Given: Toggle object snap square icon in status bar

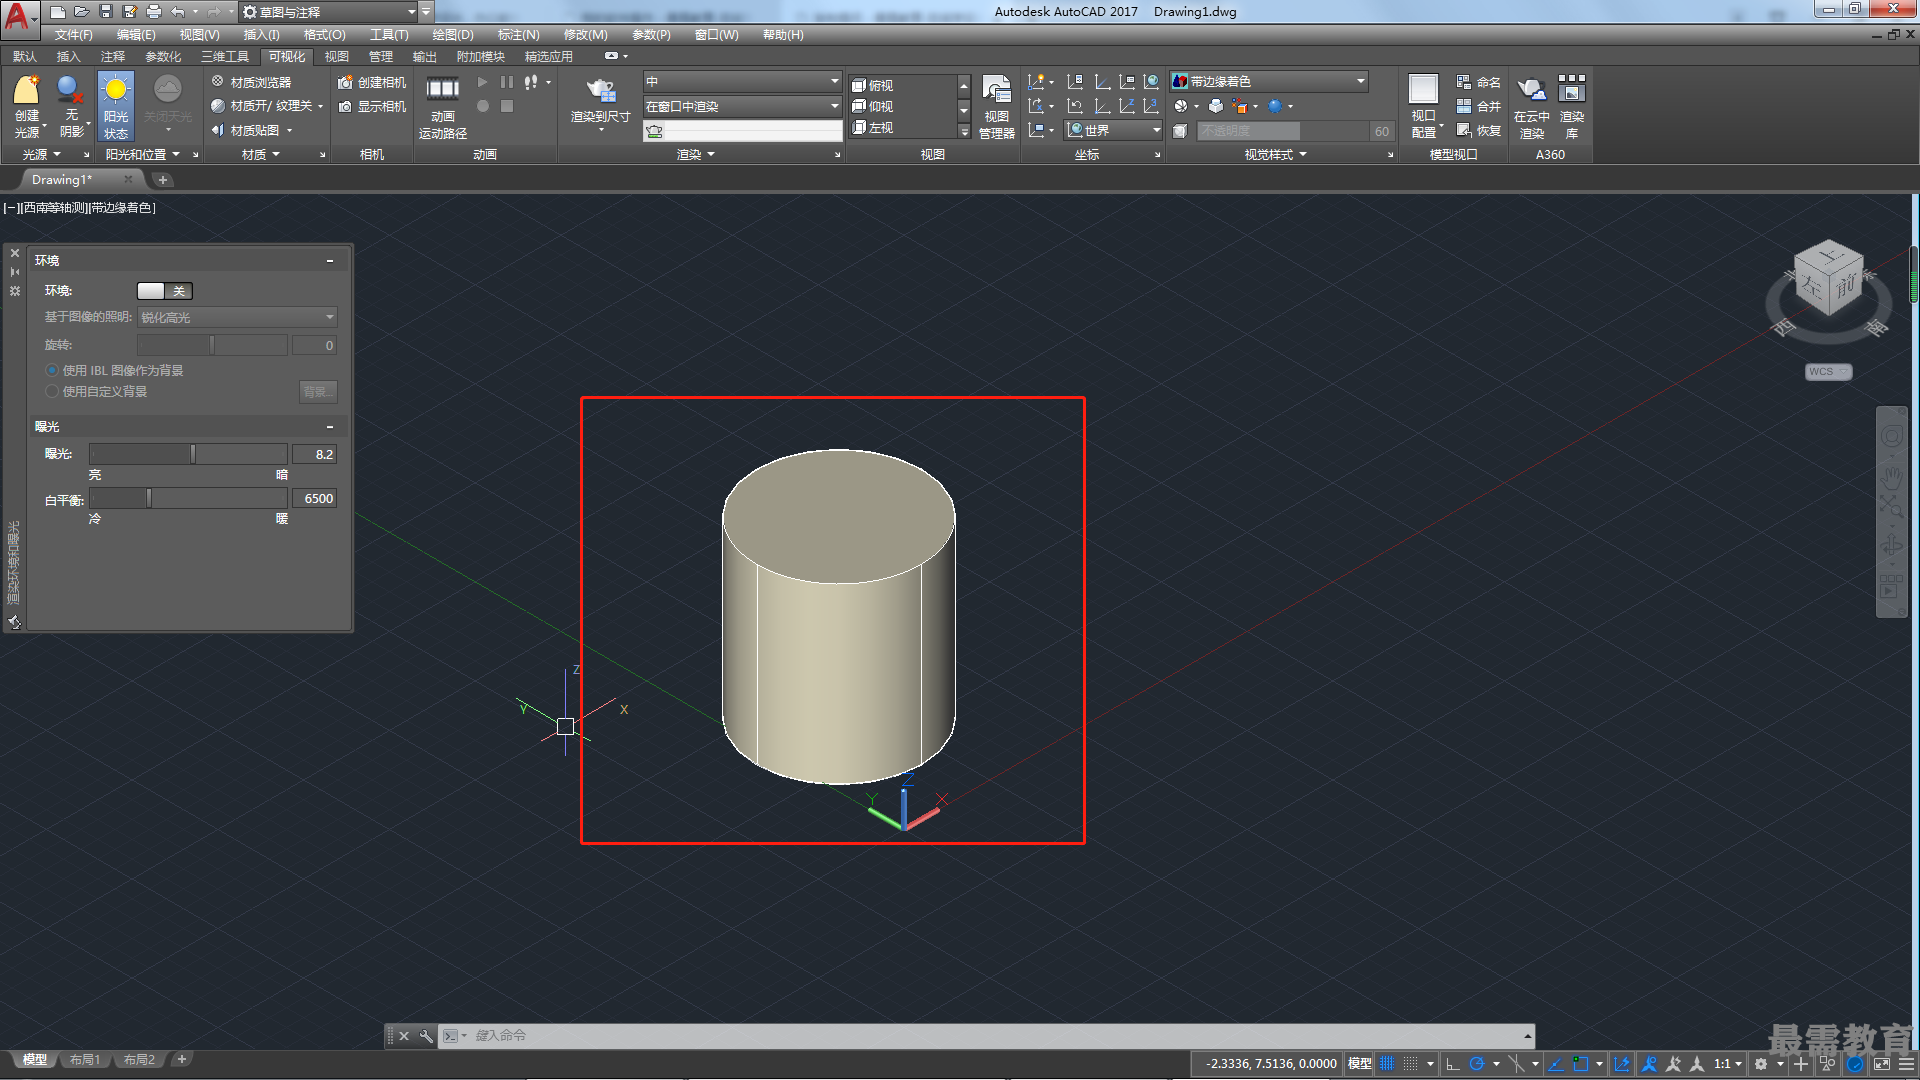Looking at the screenshot, I should click(x=1580, y=1064).
